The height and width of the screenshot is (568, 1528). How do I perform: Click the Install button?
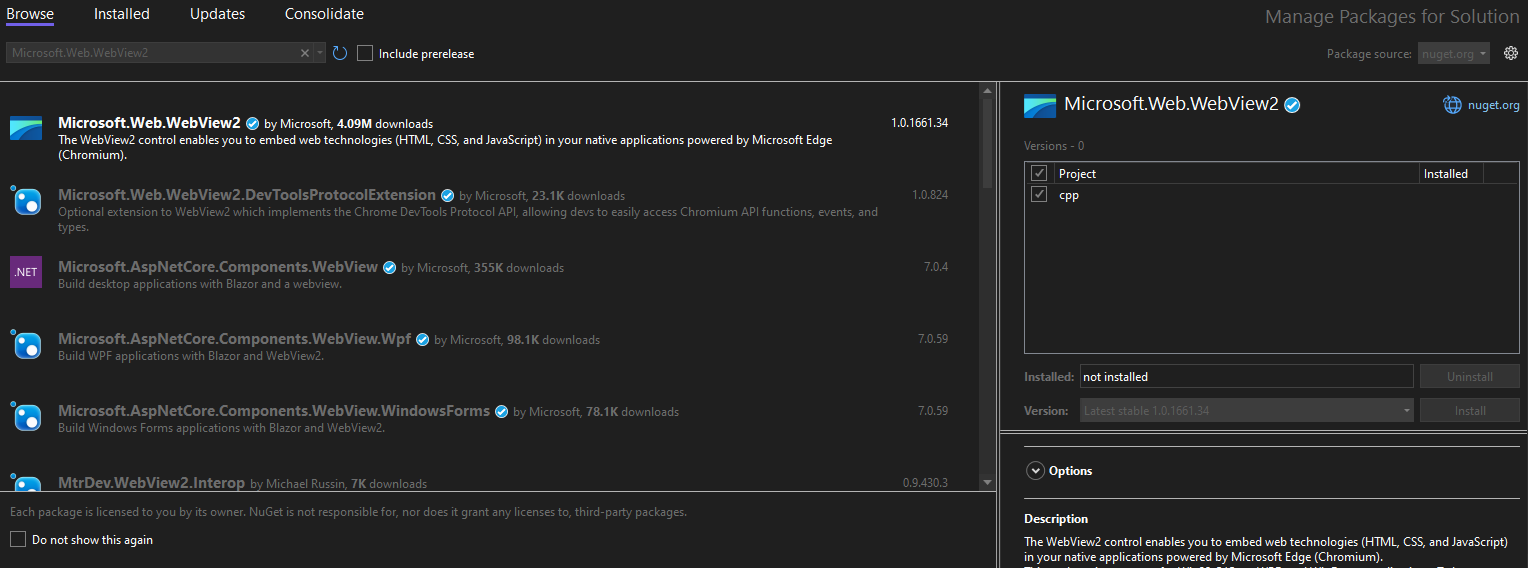coord(1469,411)
